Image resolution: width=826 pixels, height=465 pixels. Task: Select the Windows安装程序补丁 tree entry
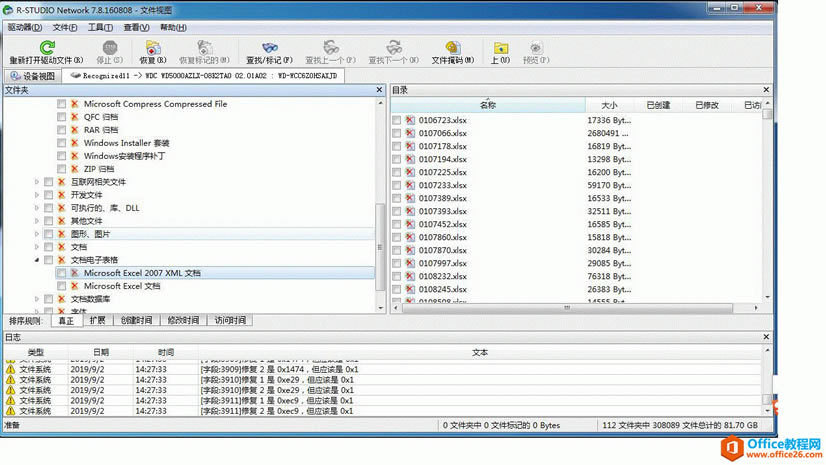click(x=124, y=156)
